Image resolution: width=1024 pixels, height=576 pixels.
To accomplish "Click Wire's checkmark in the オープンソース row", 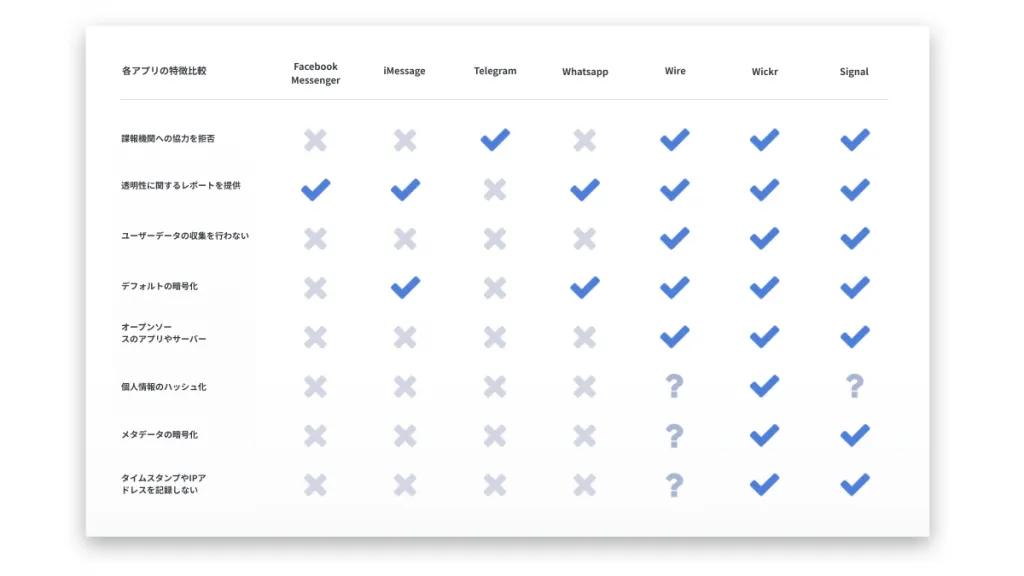I will 675,337.
